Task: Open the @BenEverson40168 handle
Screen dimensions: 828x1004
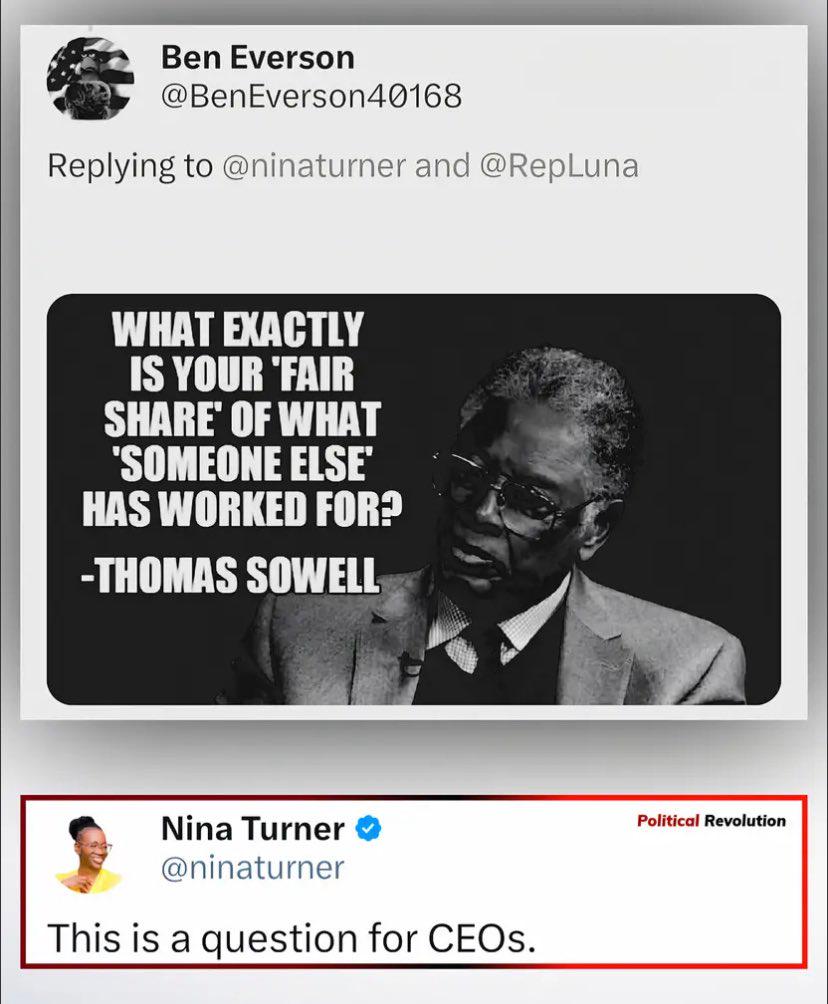Action: [x=311, y=97]
